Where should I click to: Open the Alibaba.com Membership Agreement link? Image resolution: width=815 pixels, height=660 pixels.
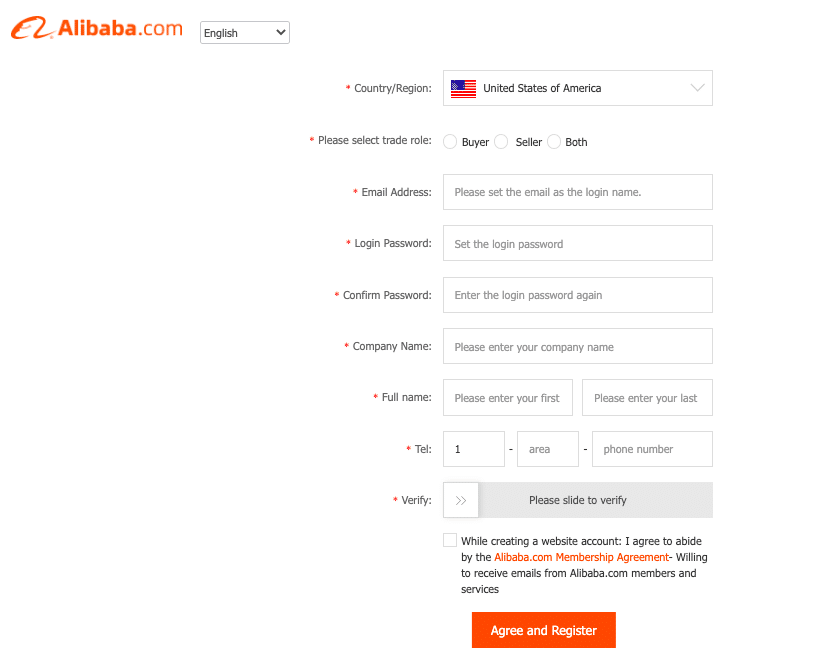tap(581, 557)
